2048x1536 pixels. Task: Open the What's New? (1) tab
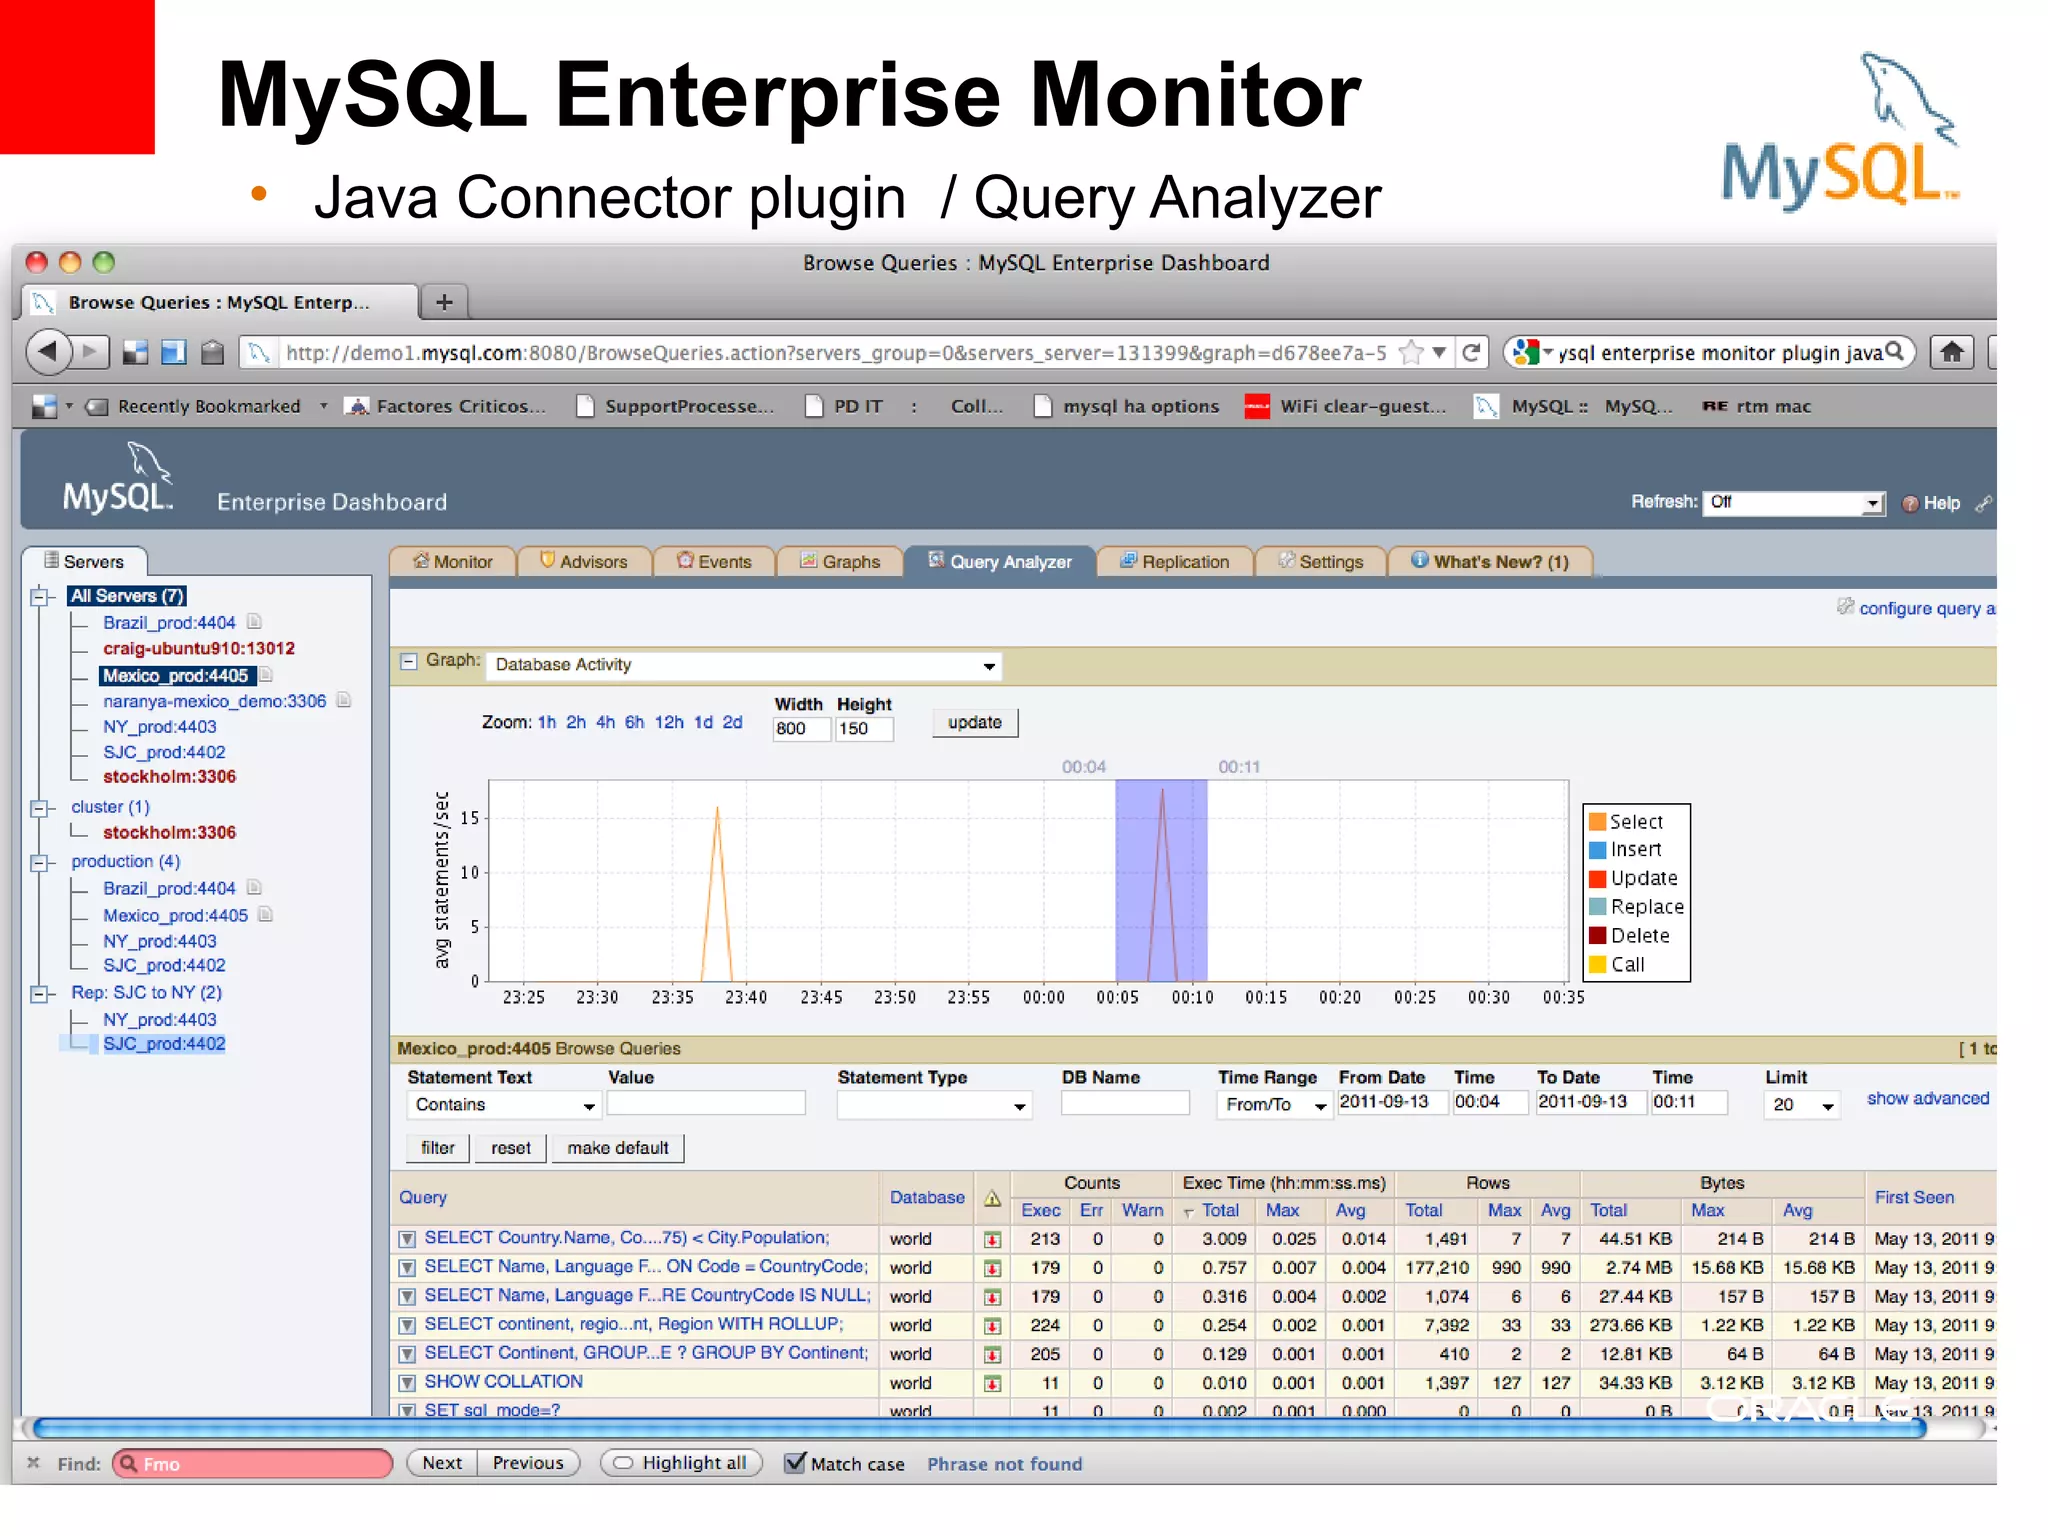click(1490, 562)
